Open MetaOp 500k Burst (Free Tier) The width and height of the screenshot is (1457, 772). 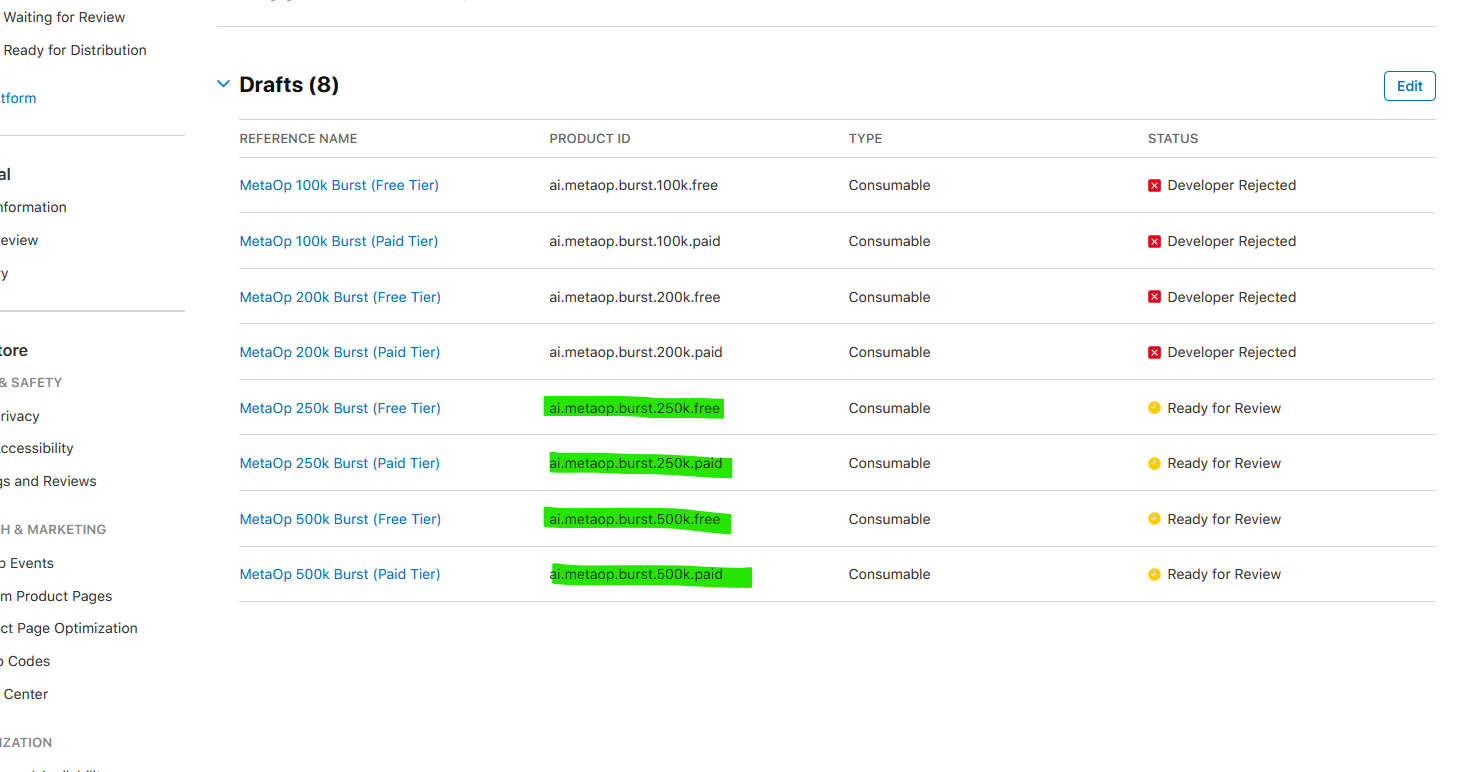click(340, 519)
